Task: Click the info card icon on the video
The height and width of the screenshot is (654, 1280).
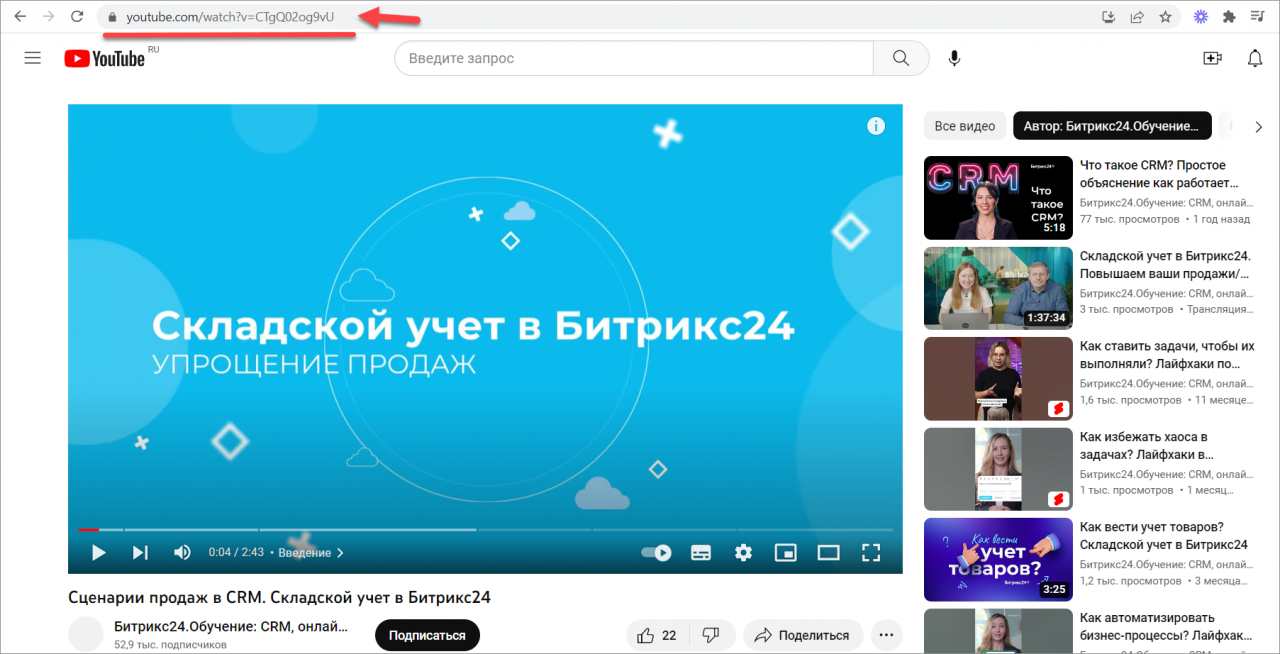Action: [876, 126]
